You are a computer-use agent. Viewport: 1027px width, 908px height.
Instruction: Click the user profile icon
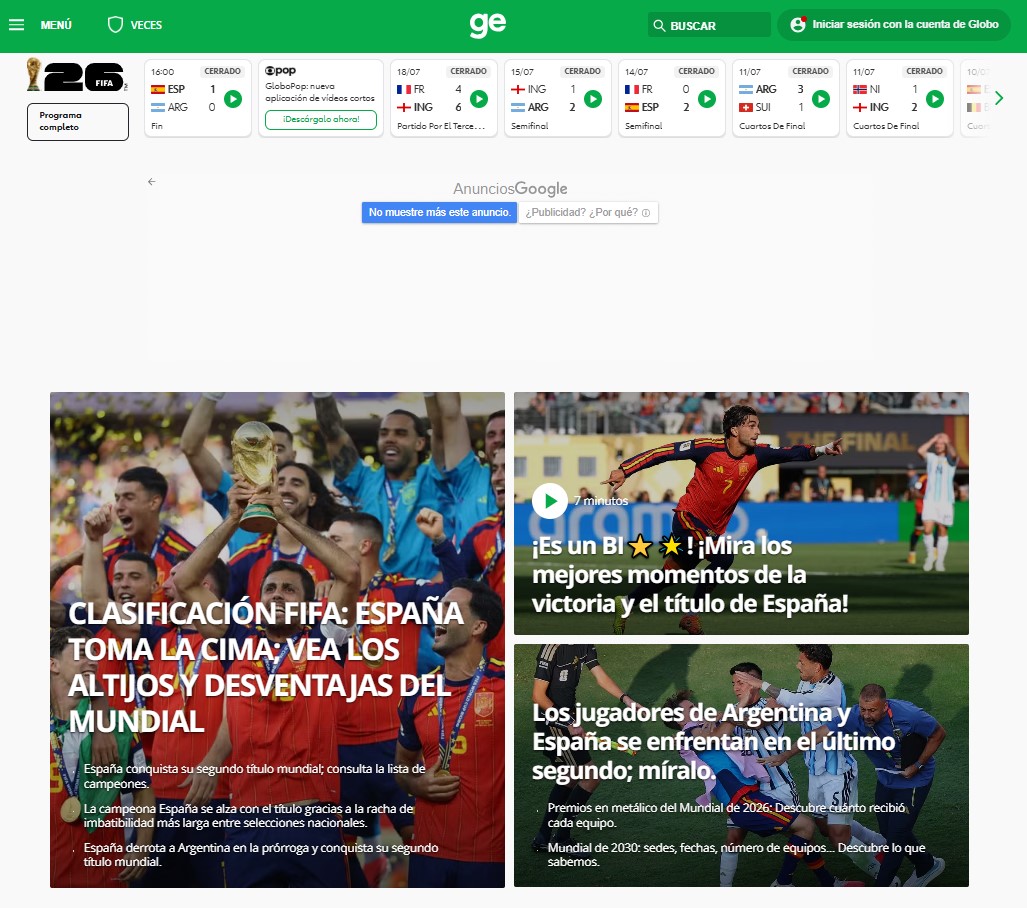pos(798,25)
